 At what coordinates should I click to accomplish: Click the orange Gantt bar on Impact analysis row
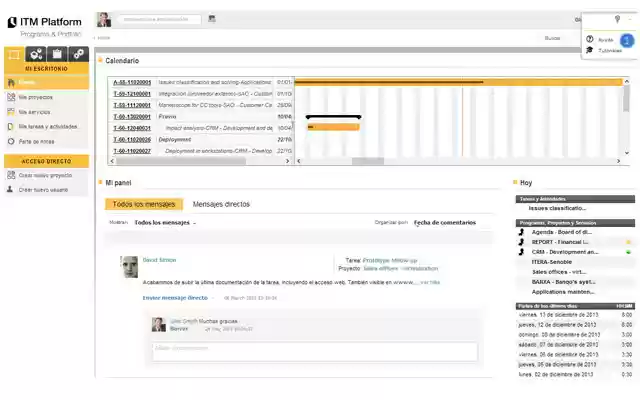coord(333,127)
